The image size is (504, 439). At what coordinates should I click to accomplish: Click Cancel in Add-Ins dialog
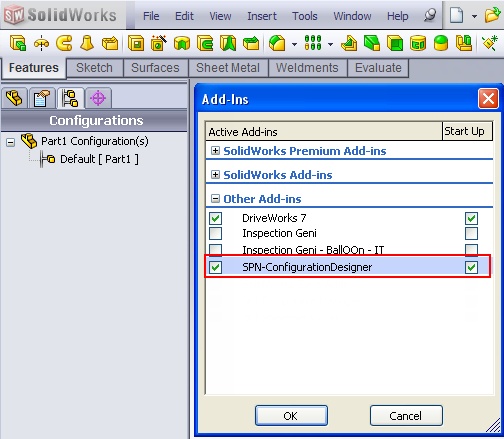tap(406, 416)
